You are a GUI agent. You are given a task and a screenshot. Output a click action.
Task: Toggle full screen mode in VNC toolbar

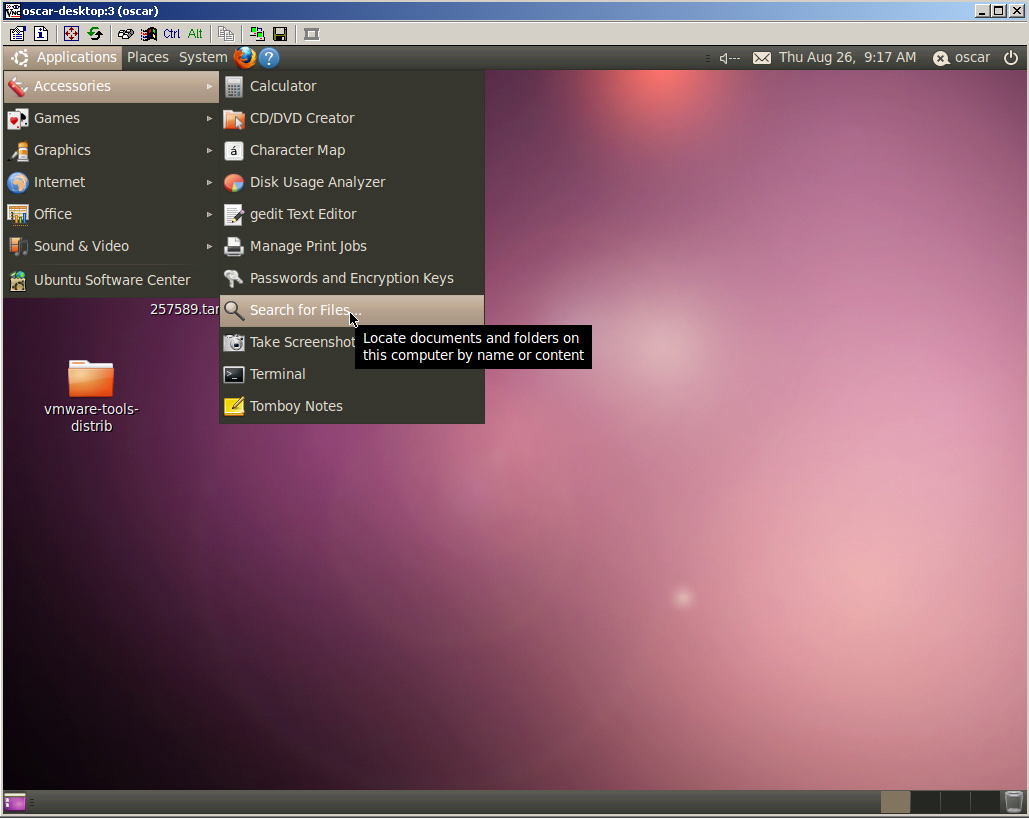coord(71,34)
